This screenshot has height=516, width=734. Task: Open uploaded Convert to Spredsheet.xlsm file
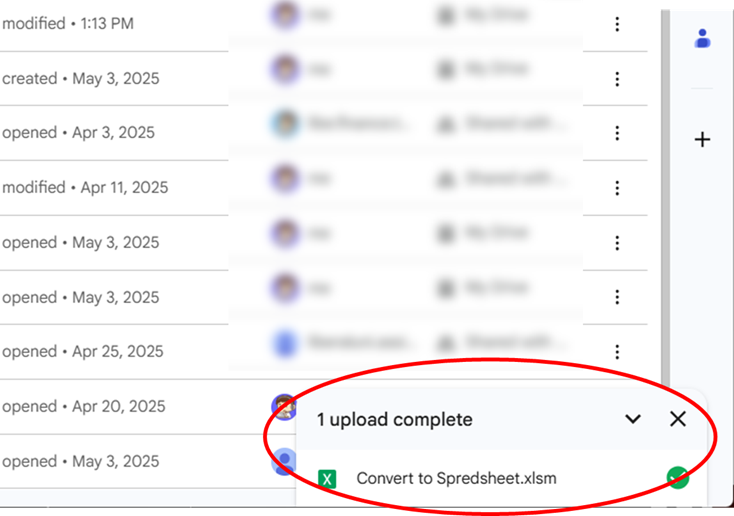click(x=456, y=478)
